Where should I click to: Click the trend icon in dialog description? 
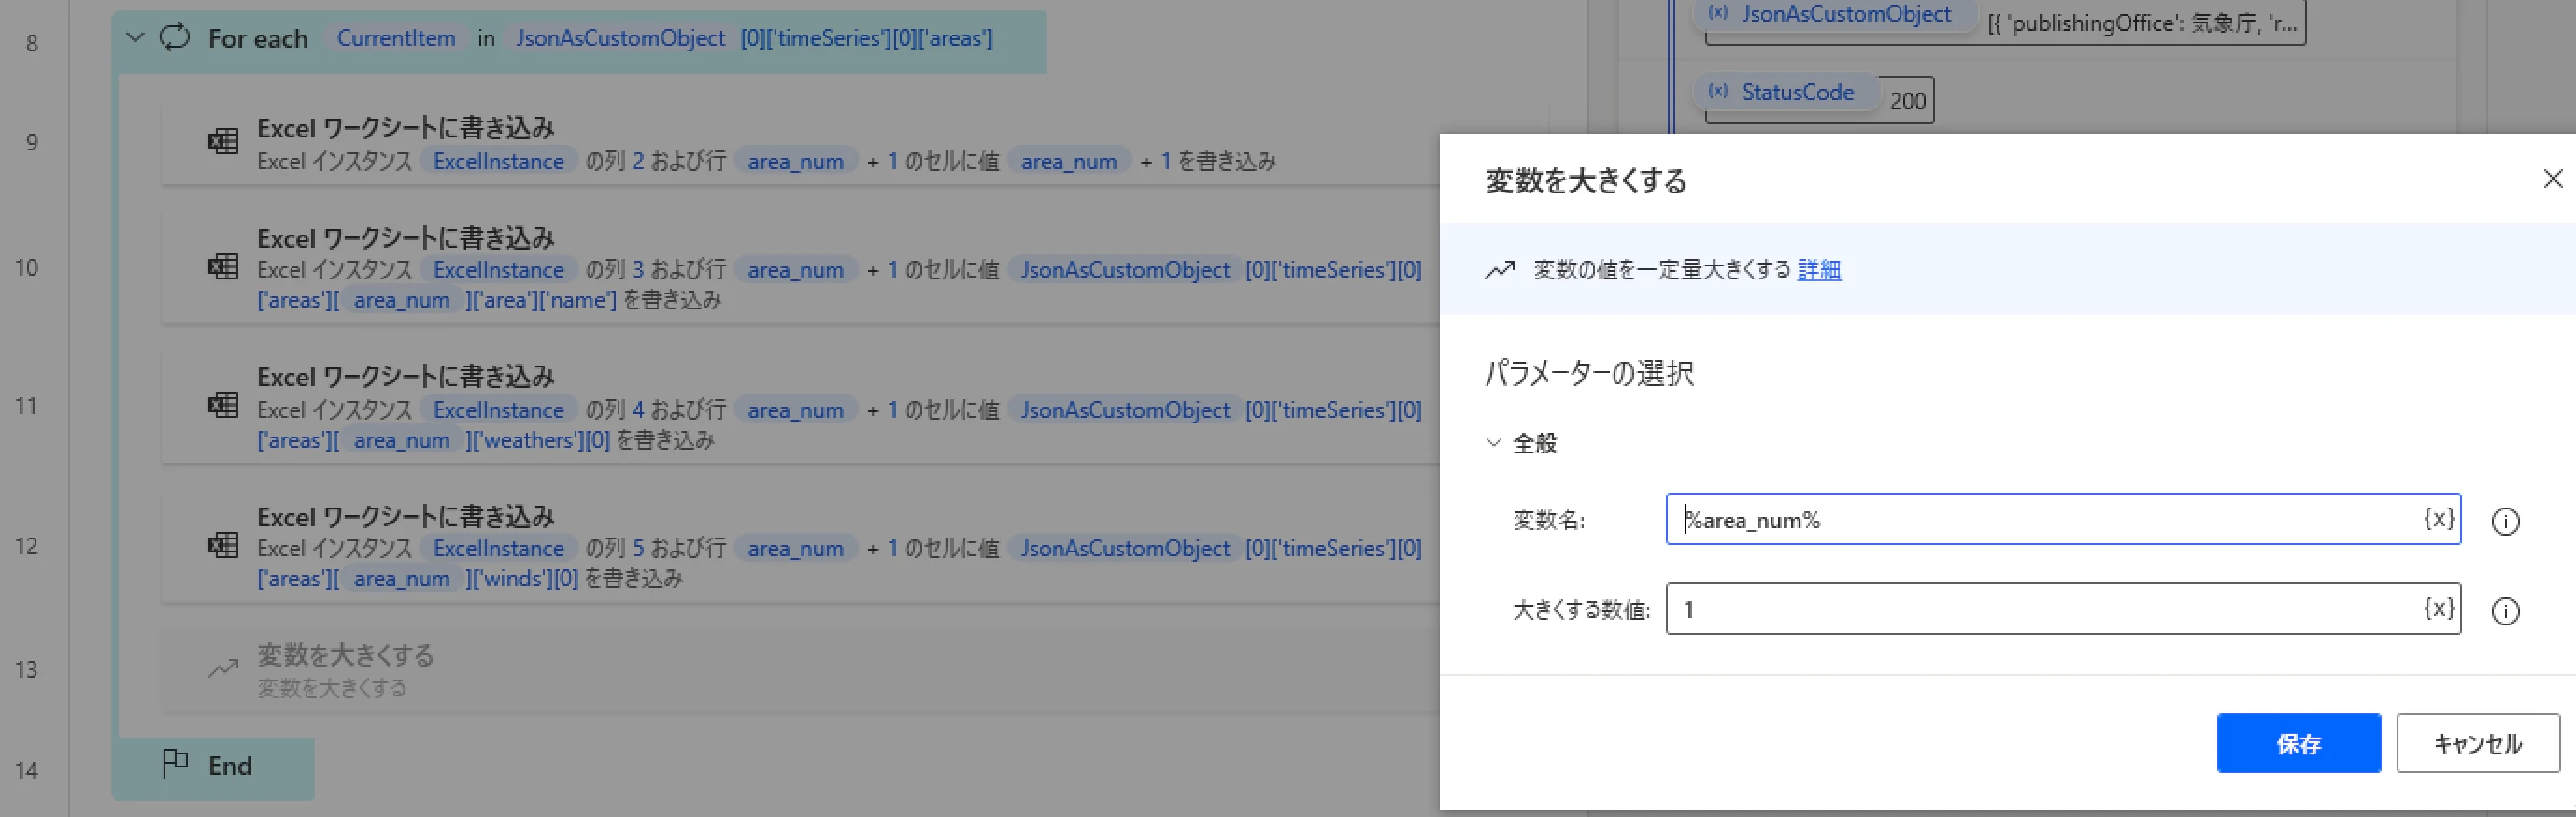[1499, 270]
